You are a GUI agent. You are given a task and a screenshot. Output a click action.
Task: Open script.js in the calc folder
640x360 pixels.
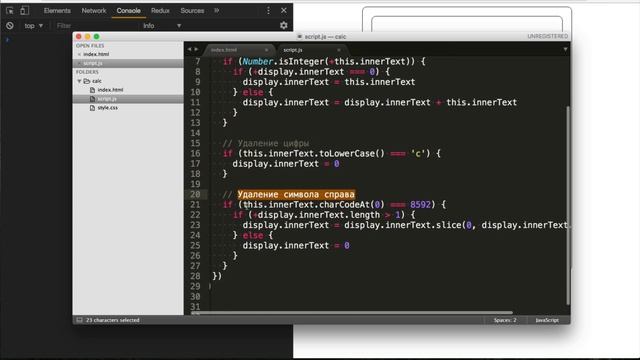click(x=107, y=99)
